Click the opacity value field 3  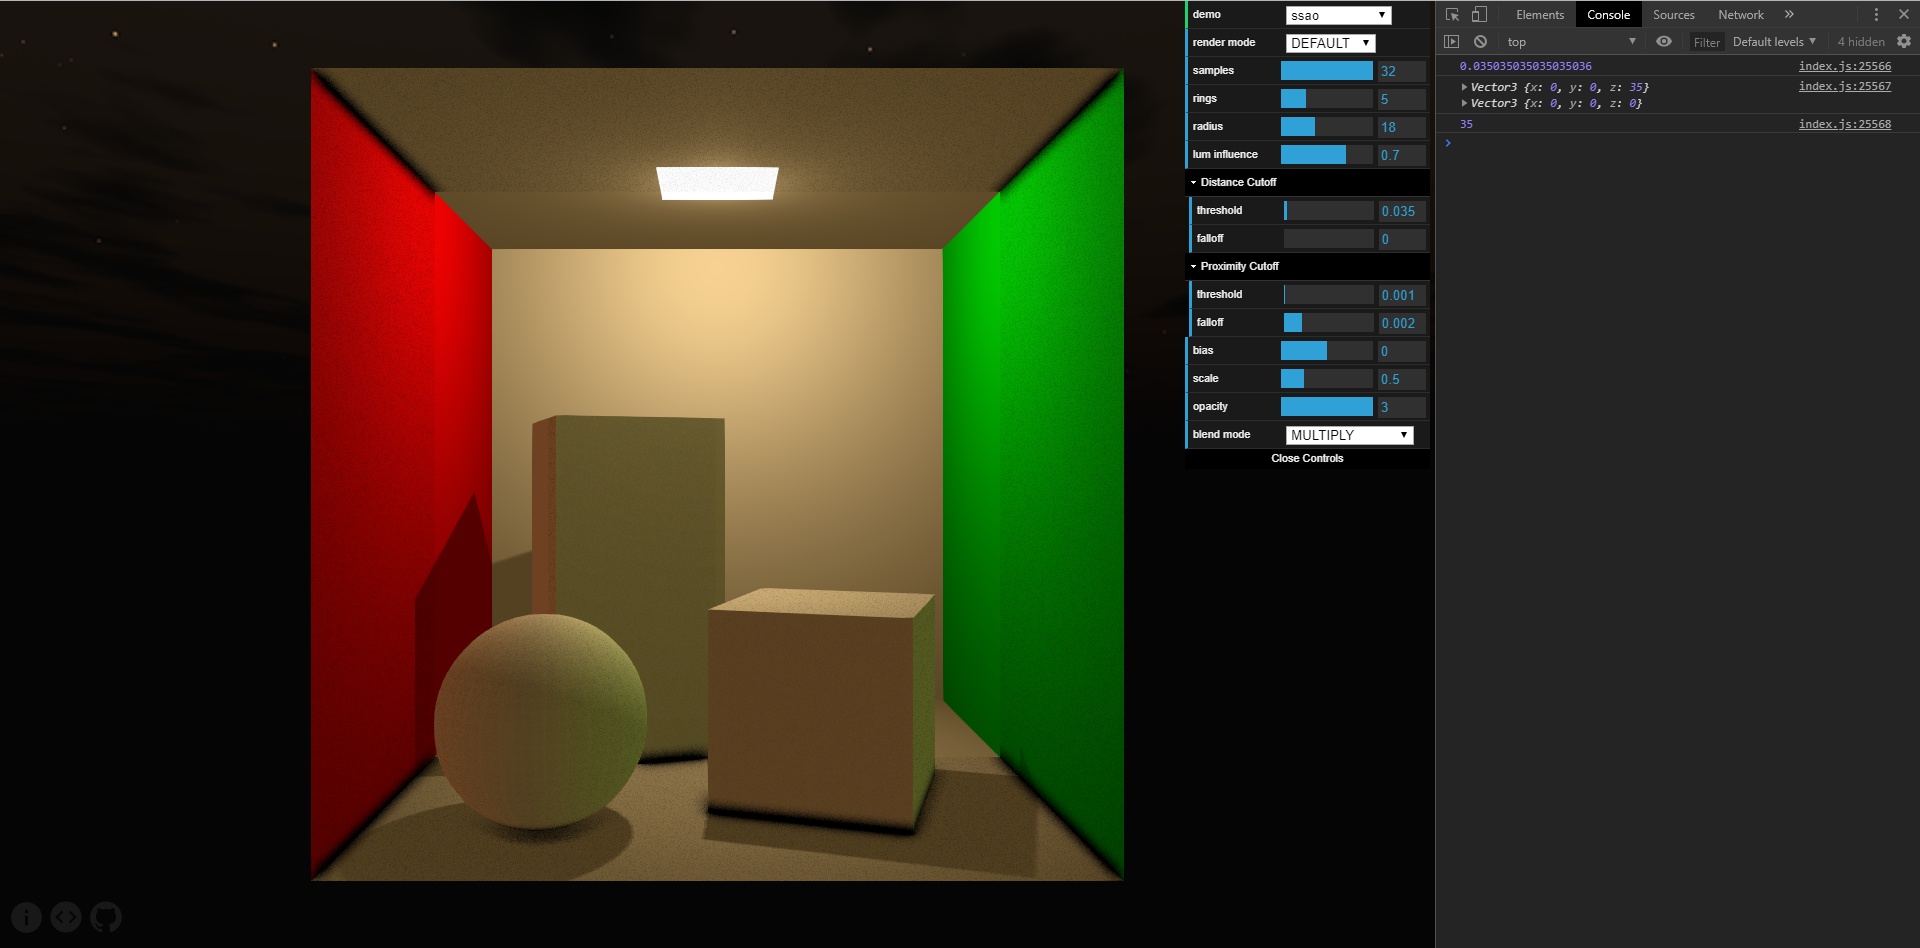coord(1402,407)
